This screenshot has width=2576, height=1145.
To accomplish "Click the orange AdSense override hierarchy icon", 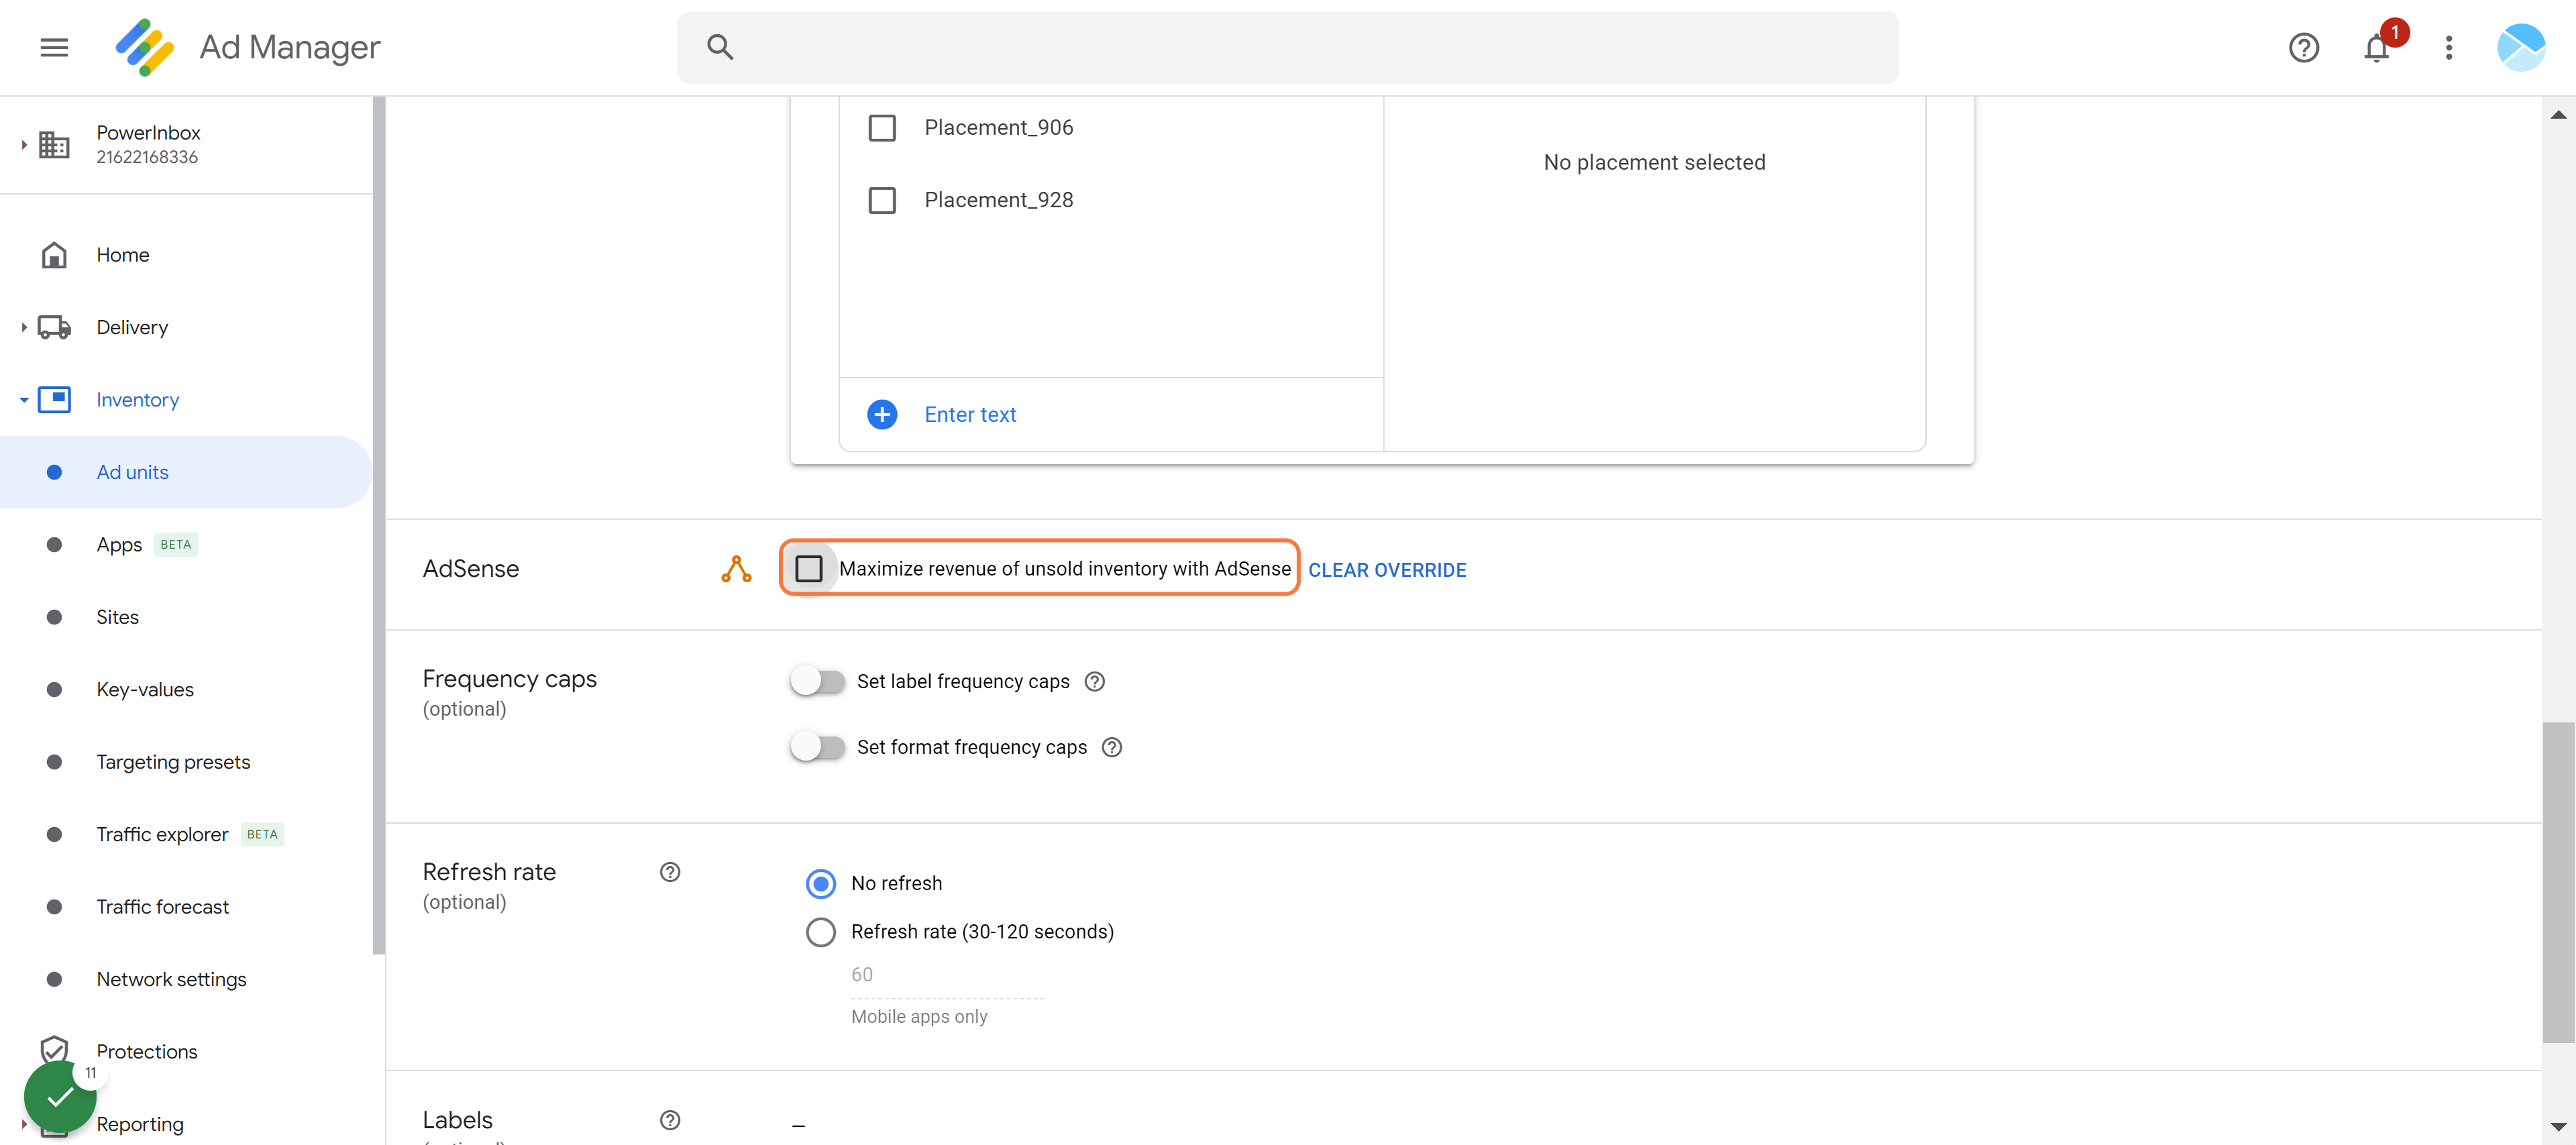I will pyautogui.click(x=736, y=569).
